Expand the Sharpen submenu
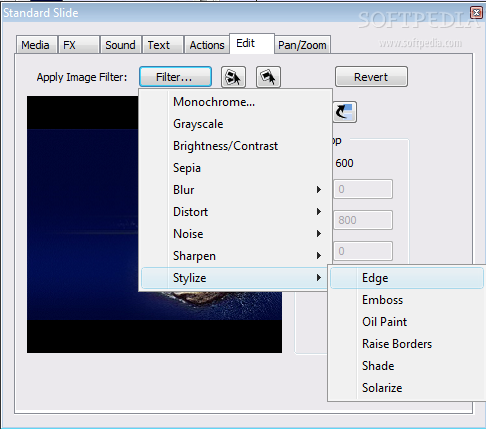This screenshot has width=486, height=429. [x=235, y=256]
